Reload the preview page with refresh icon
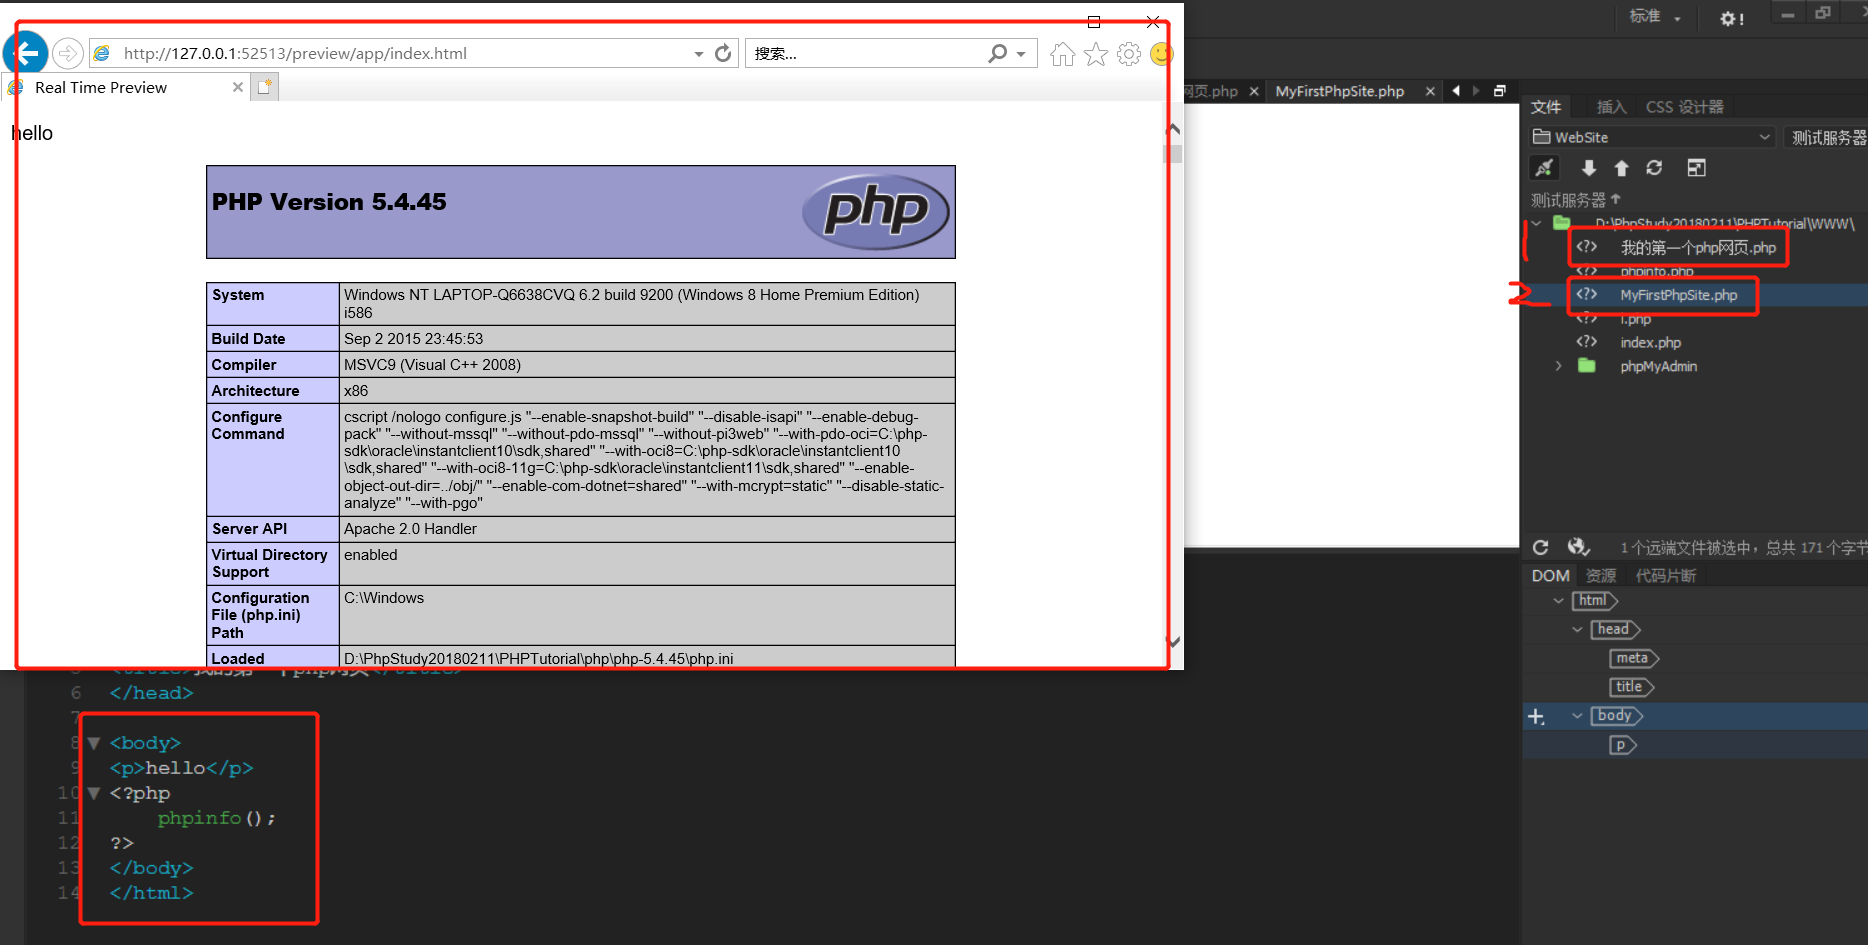 [x=723, y=53]
